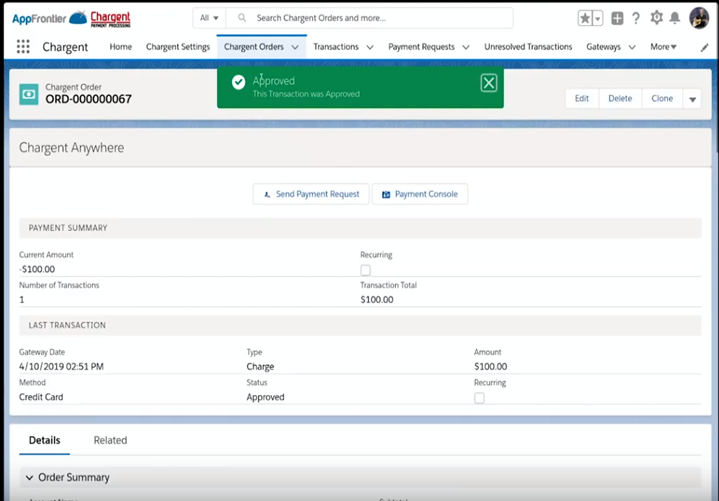
Task: Expand the Transactions tab chevron
Action: click(370, 47)
